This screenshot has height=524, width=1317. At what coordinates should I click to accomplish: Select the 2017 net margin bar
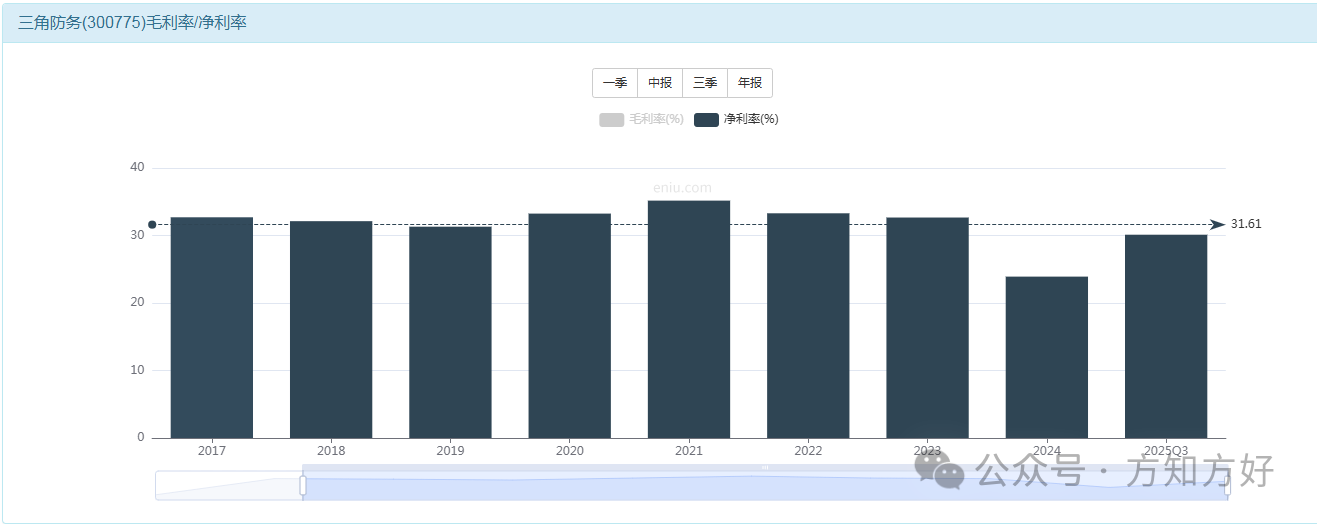point(212,328)
